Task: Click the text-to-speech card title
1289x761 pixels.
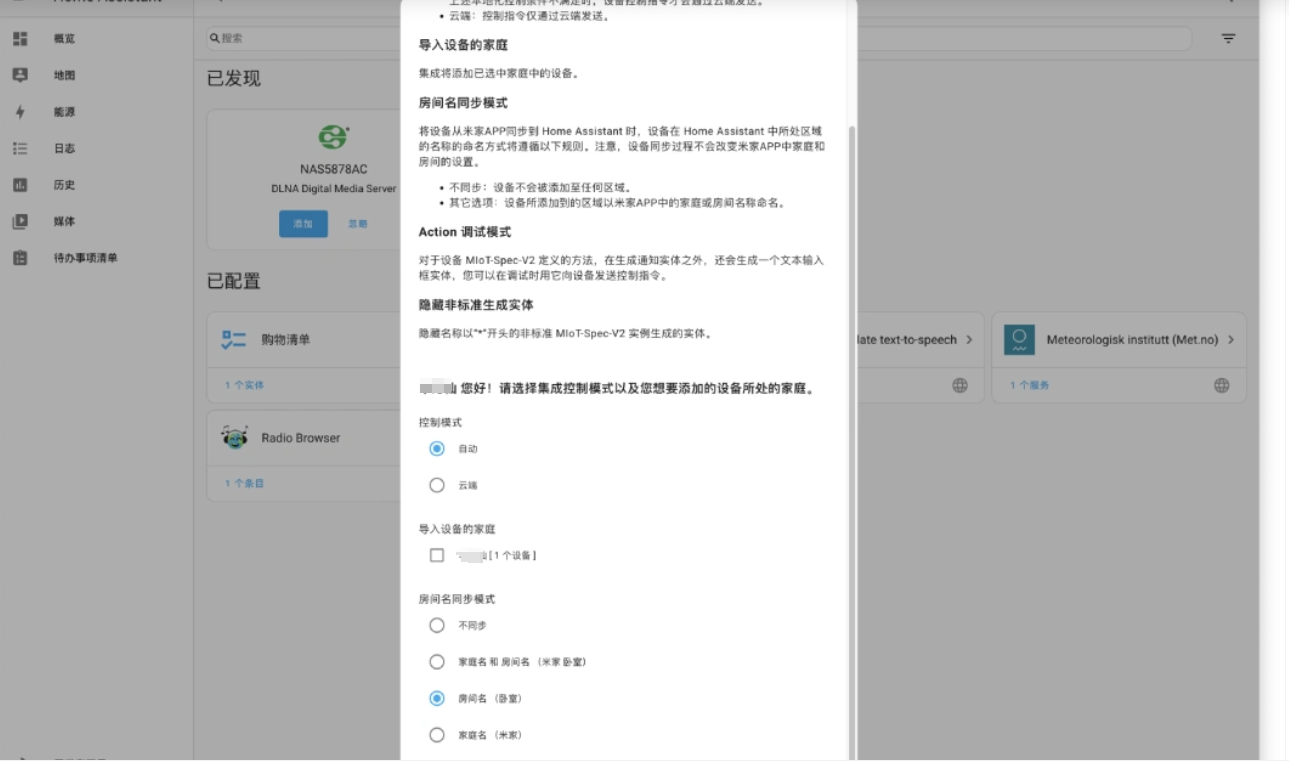Action: (906, 340)
